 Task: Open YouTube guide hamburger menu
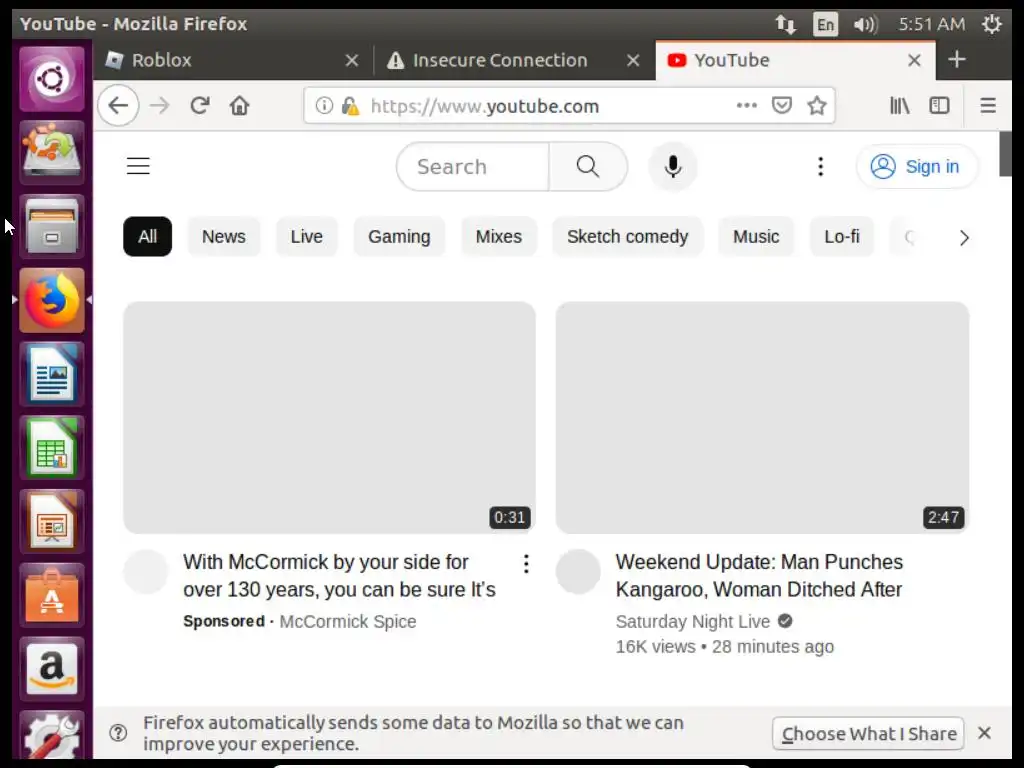coord(138,166)
